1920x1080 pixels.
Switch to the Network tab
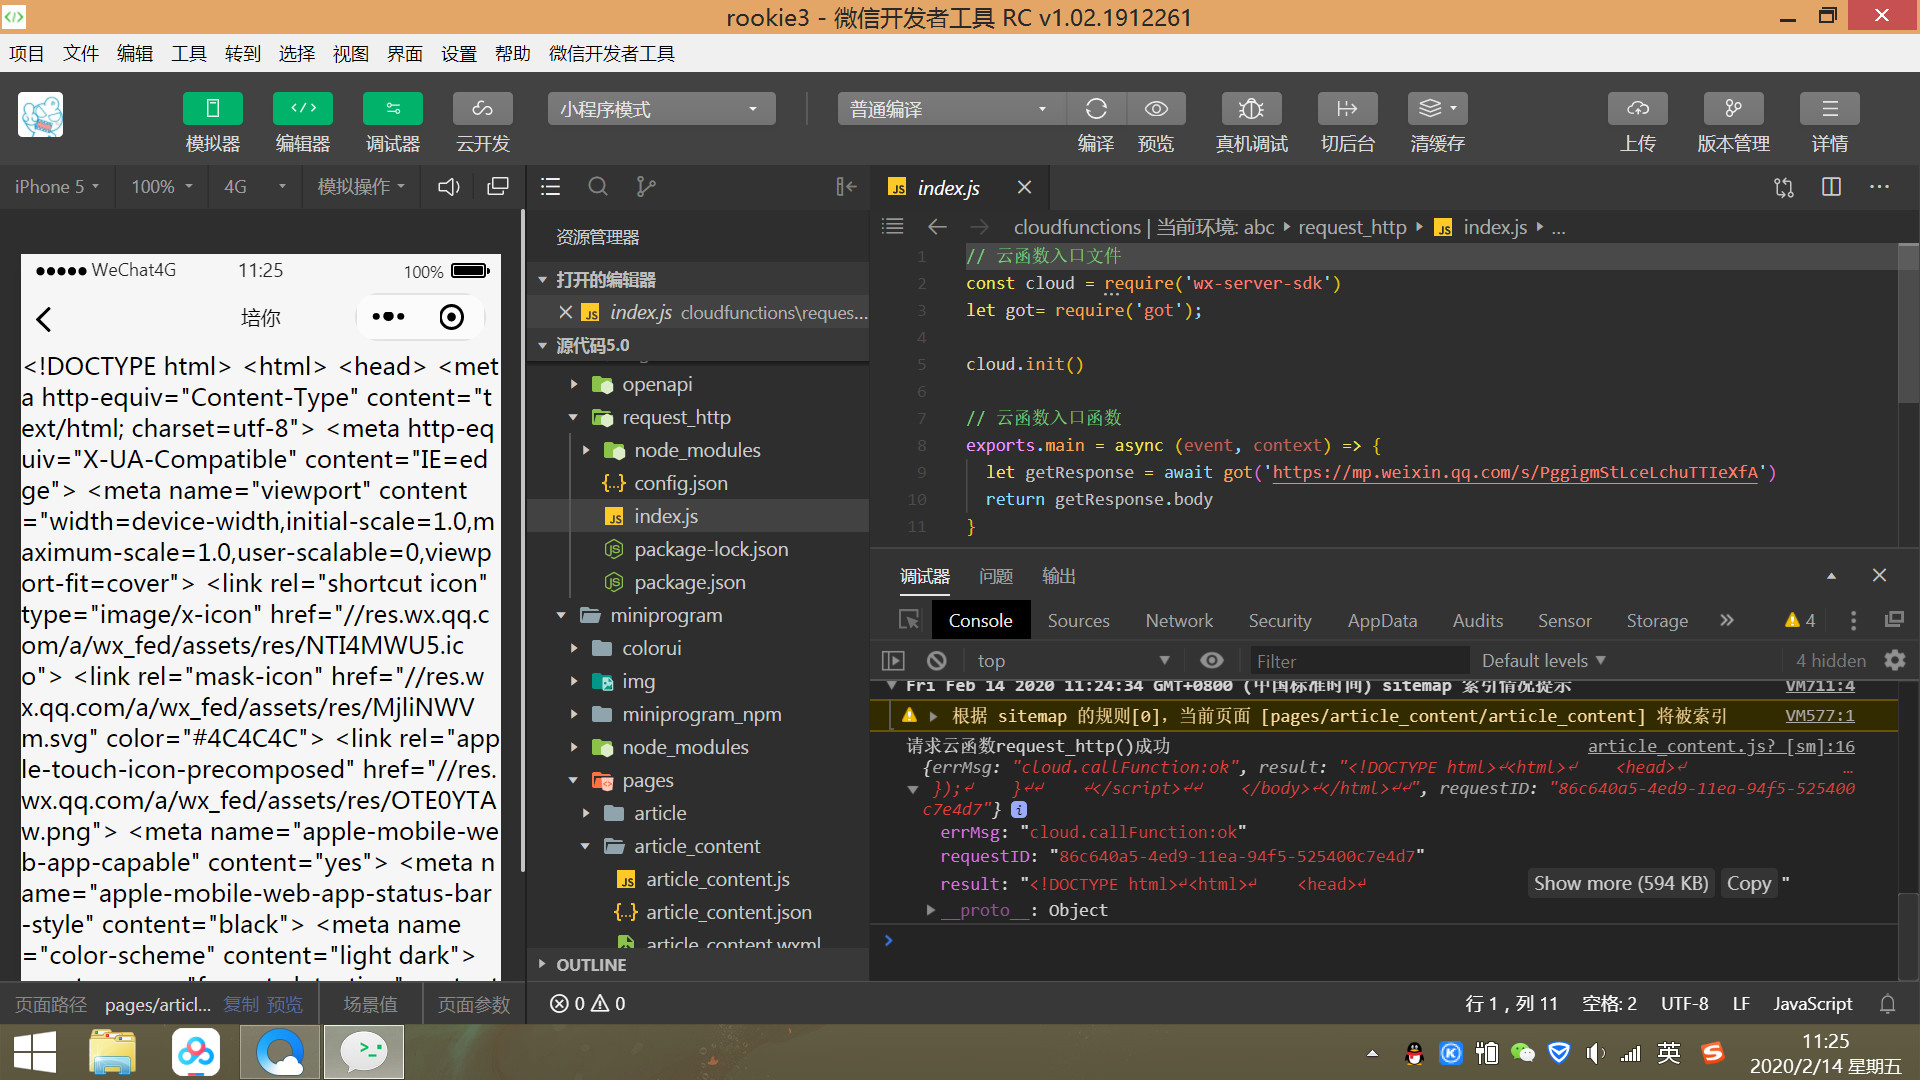(1179, 621)
